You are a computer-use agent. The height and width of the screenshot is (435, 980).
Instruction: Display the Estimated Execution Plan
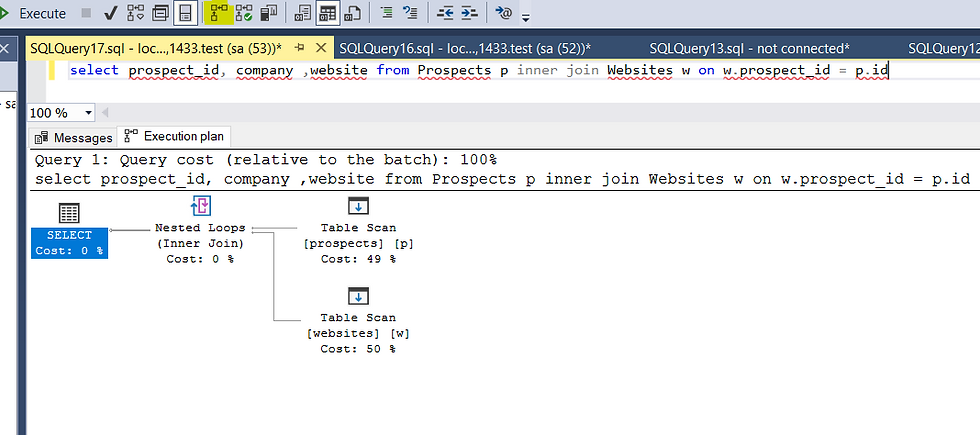pyautogui.click(x=135, y=13)
